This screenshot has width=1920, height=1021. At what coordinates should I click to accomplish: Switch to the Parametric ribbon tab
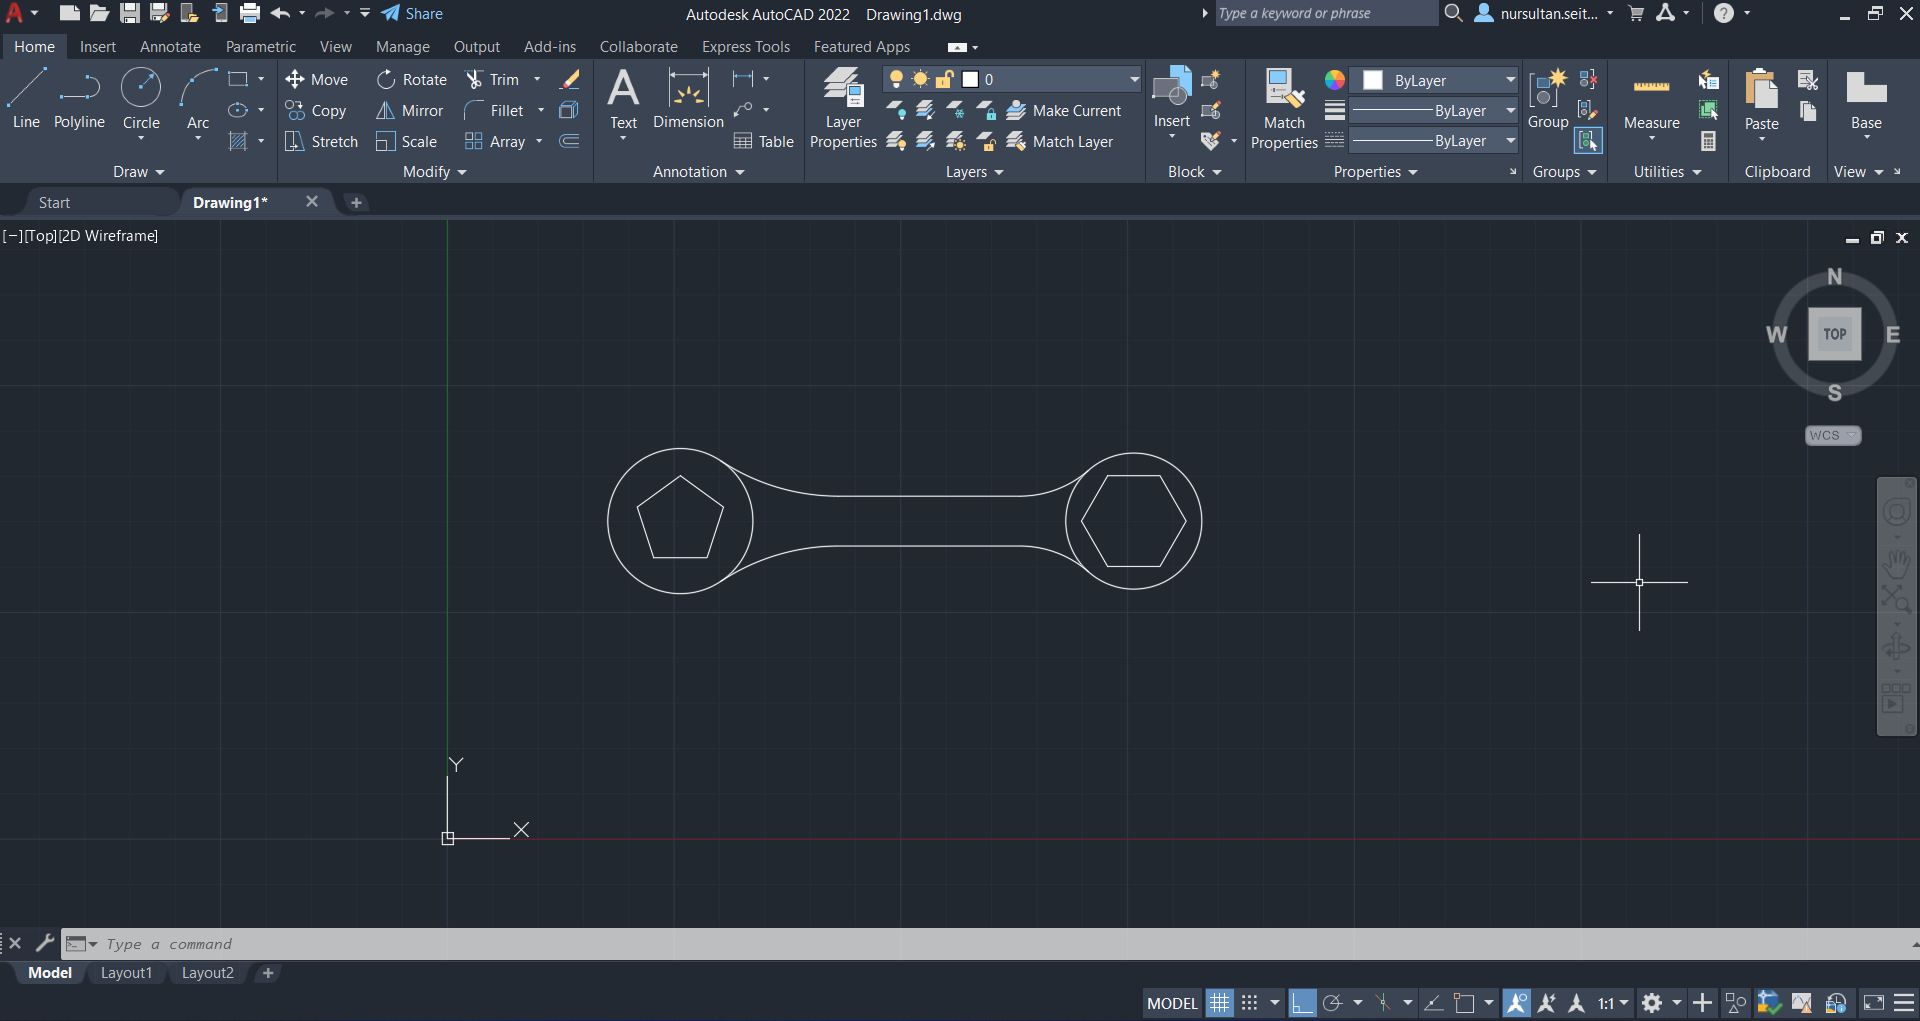point(260,46)
